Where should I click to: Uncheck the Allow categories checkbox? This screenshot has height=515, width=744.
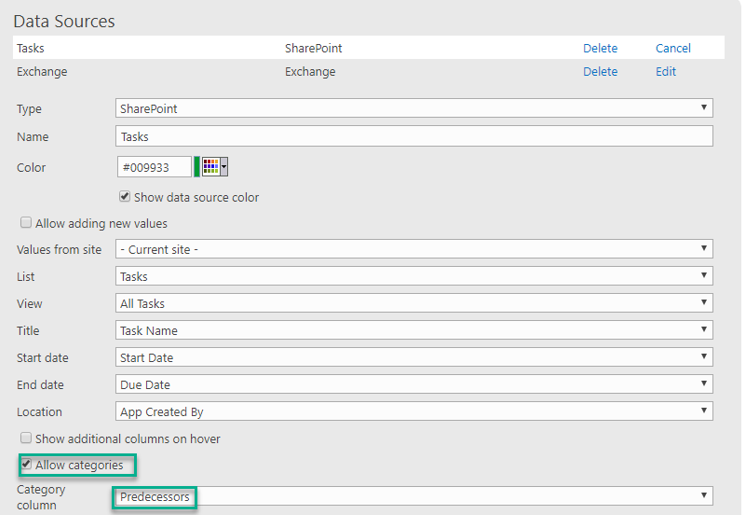coord(26,464)
